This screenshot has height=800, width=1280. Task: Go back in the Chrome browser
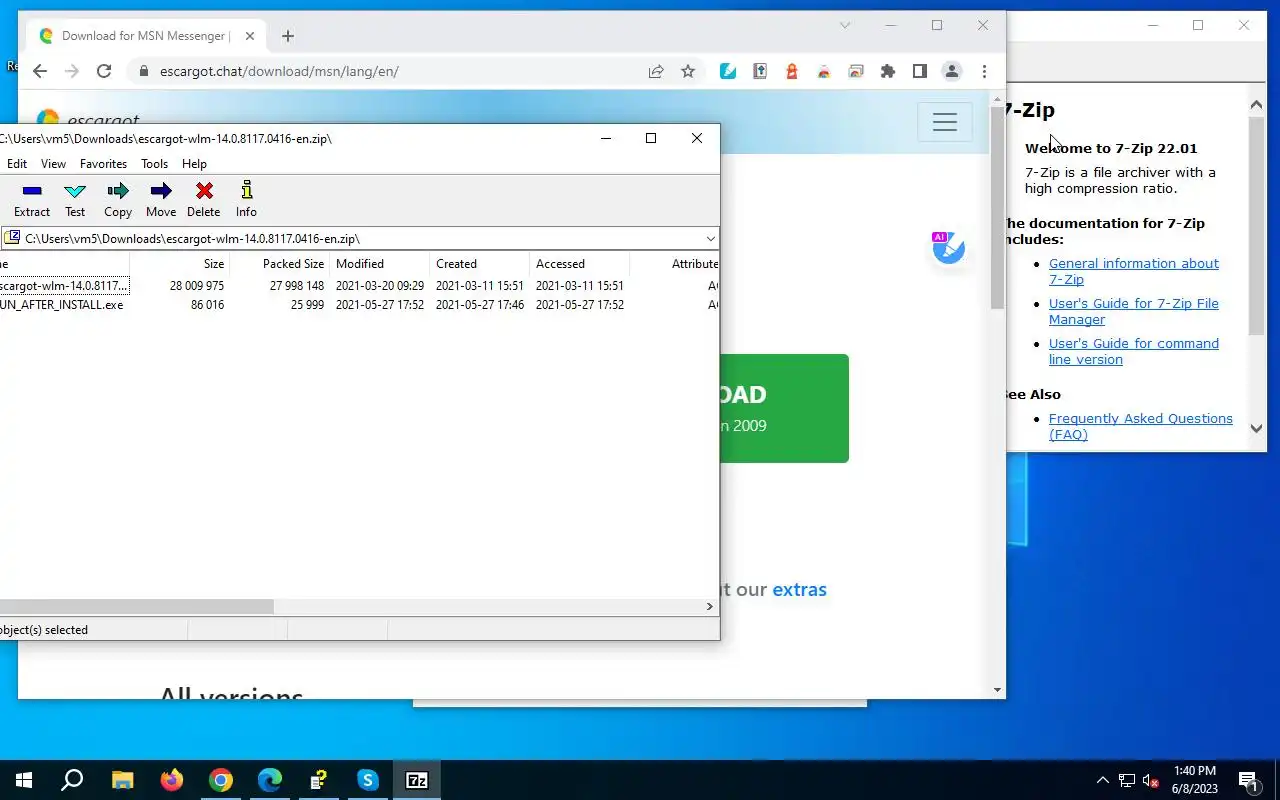click(39, 71)
